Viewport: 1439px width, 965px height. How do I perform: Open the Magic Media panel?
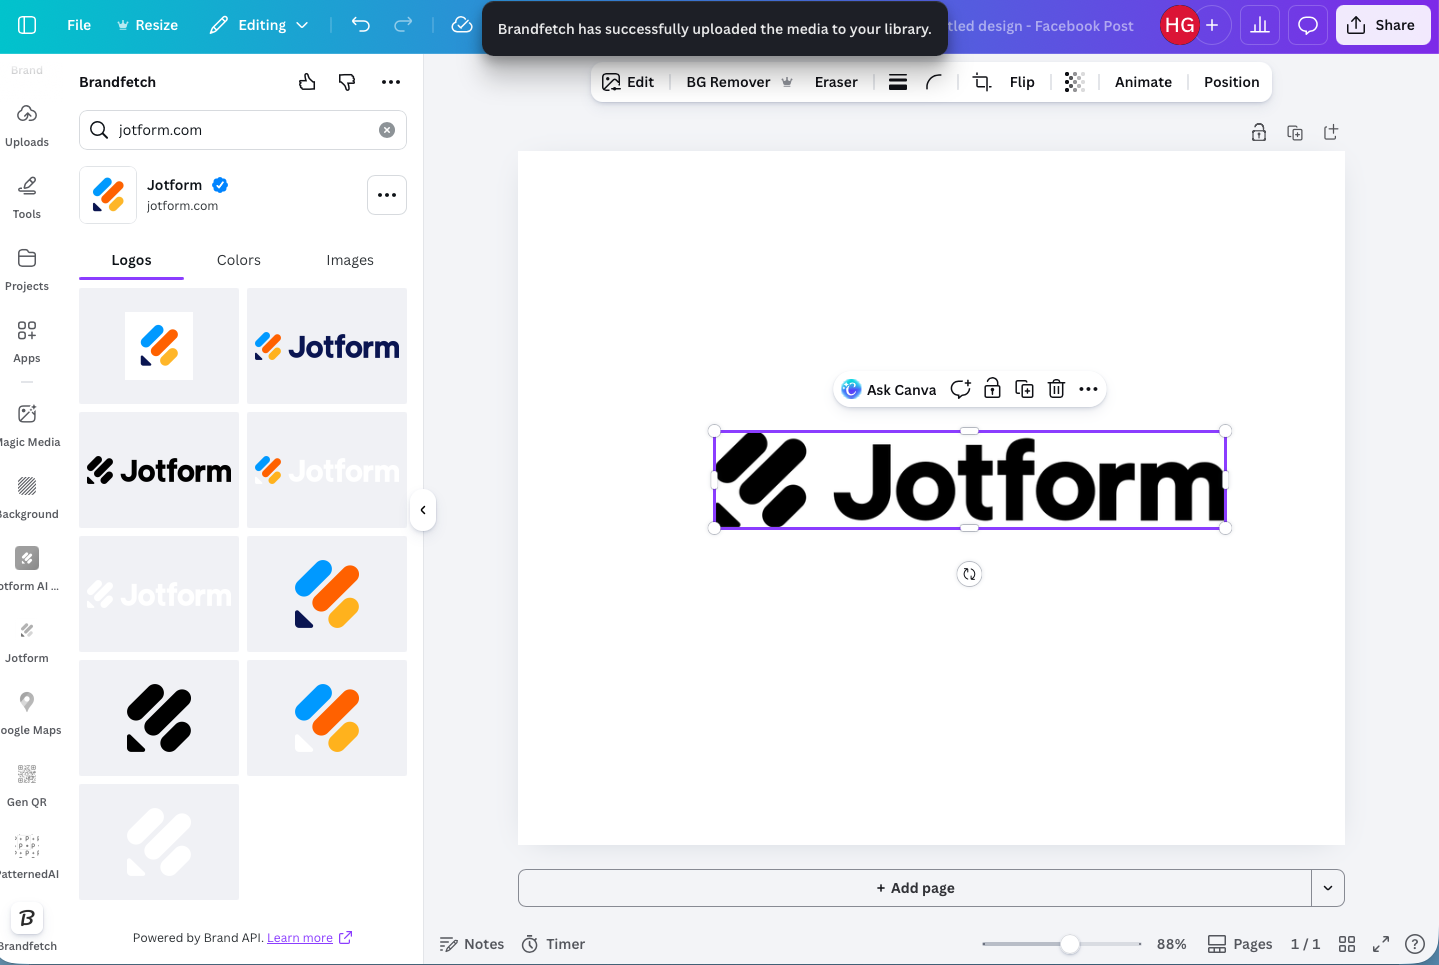click(26, 421)
